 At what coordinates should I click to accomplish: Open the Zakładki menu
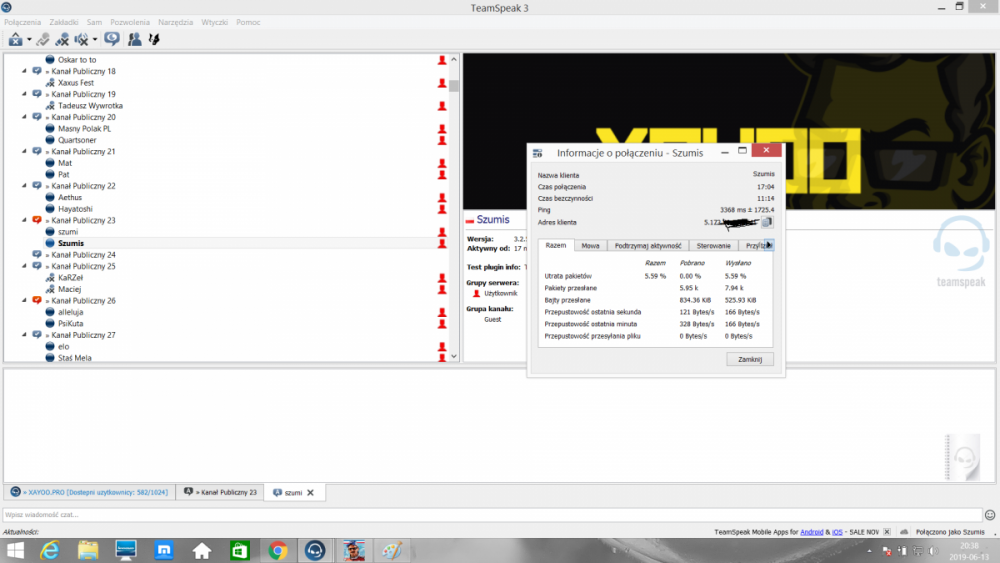[64, 22]
